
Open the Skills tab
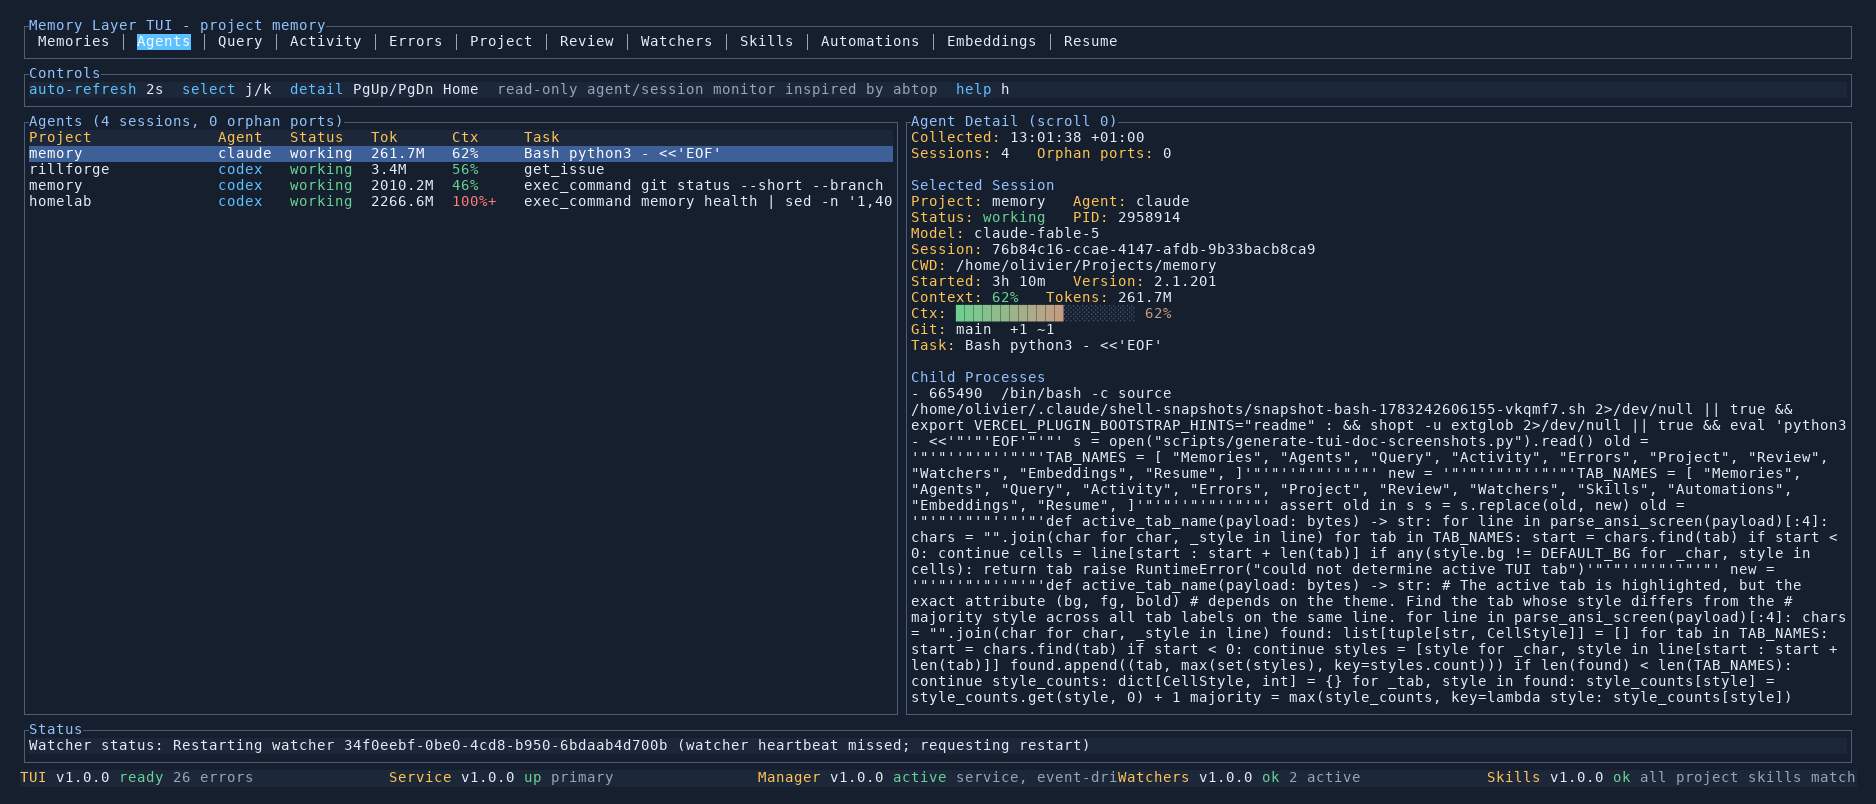(767, 41)
